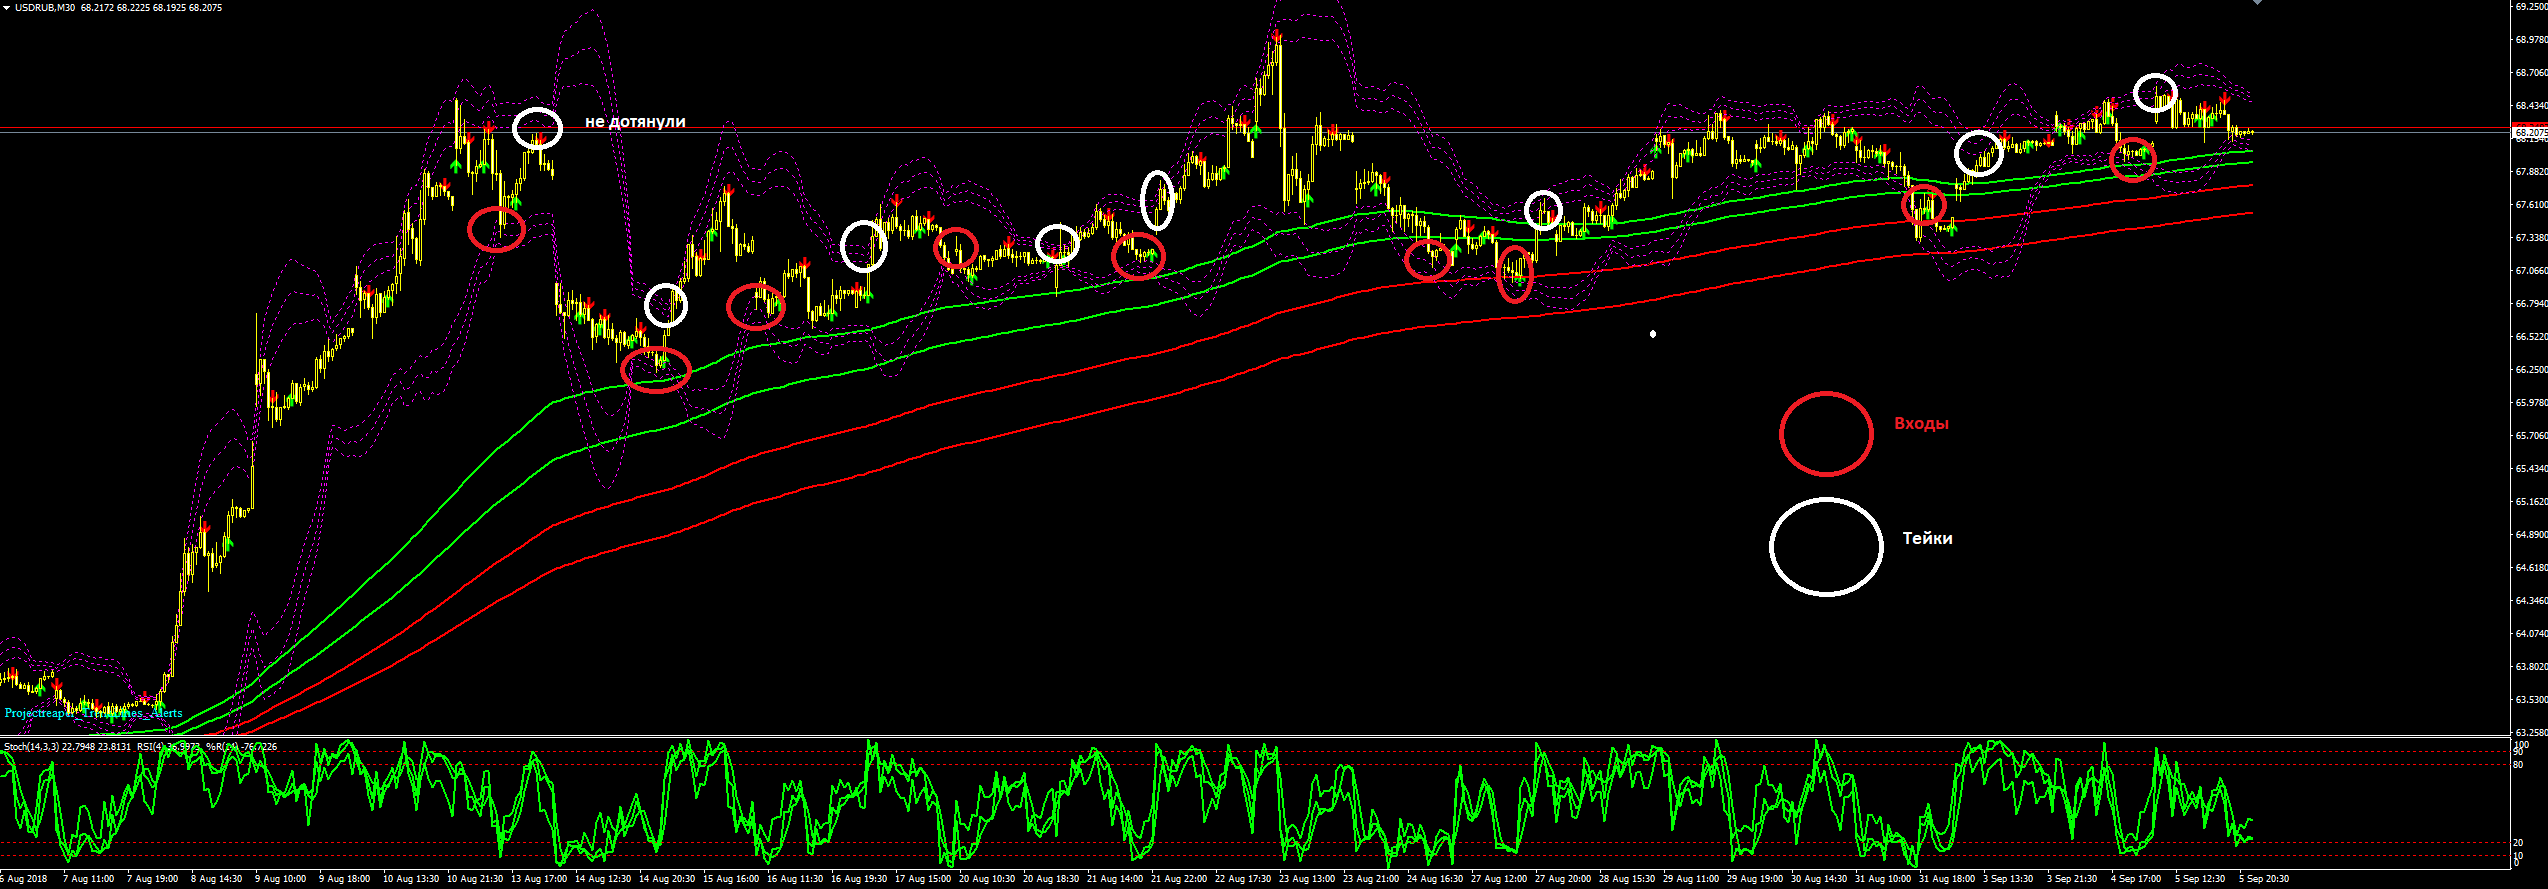
Task: Click the RSI(4) indicator value label
Action: click(169, 747)
